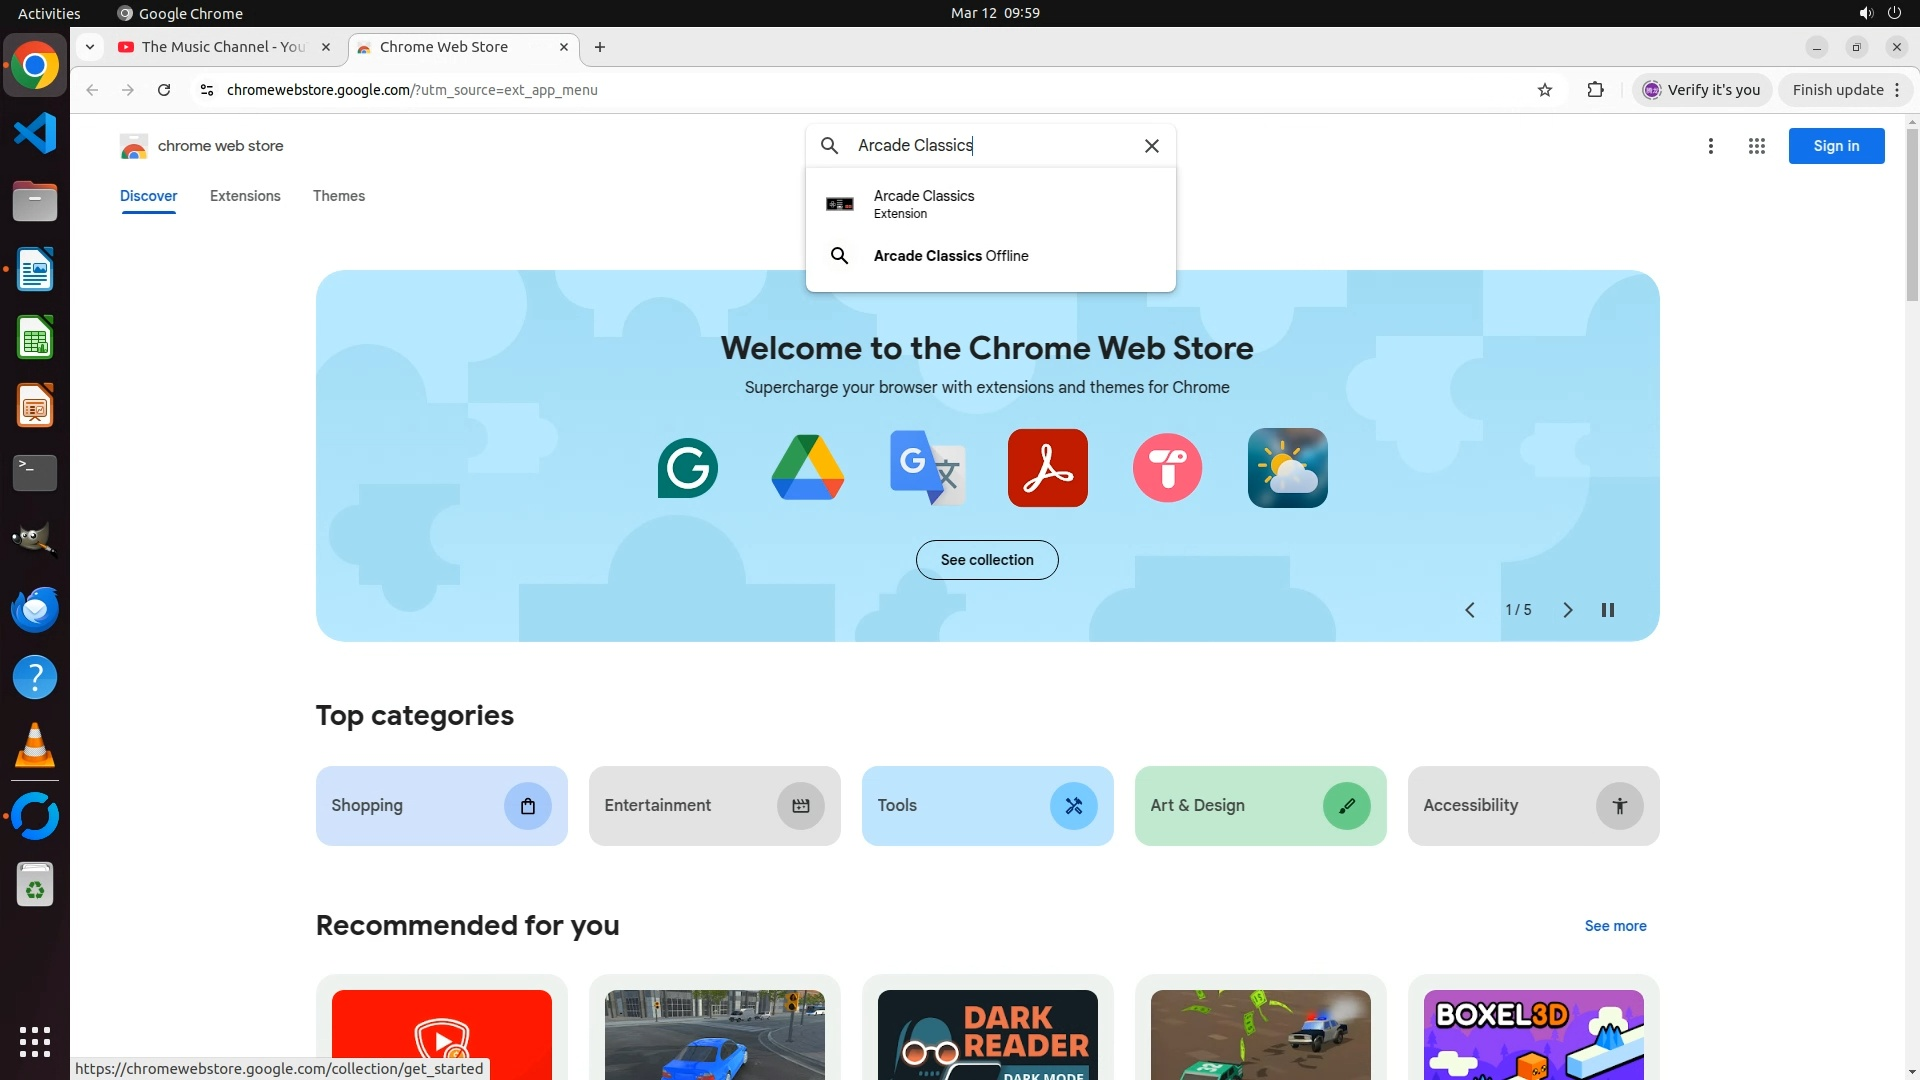Pause the banner carousel
The height and width of the screenshot is (1080, 1920).
click(x=1607, y=610)
